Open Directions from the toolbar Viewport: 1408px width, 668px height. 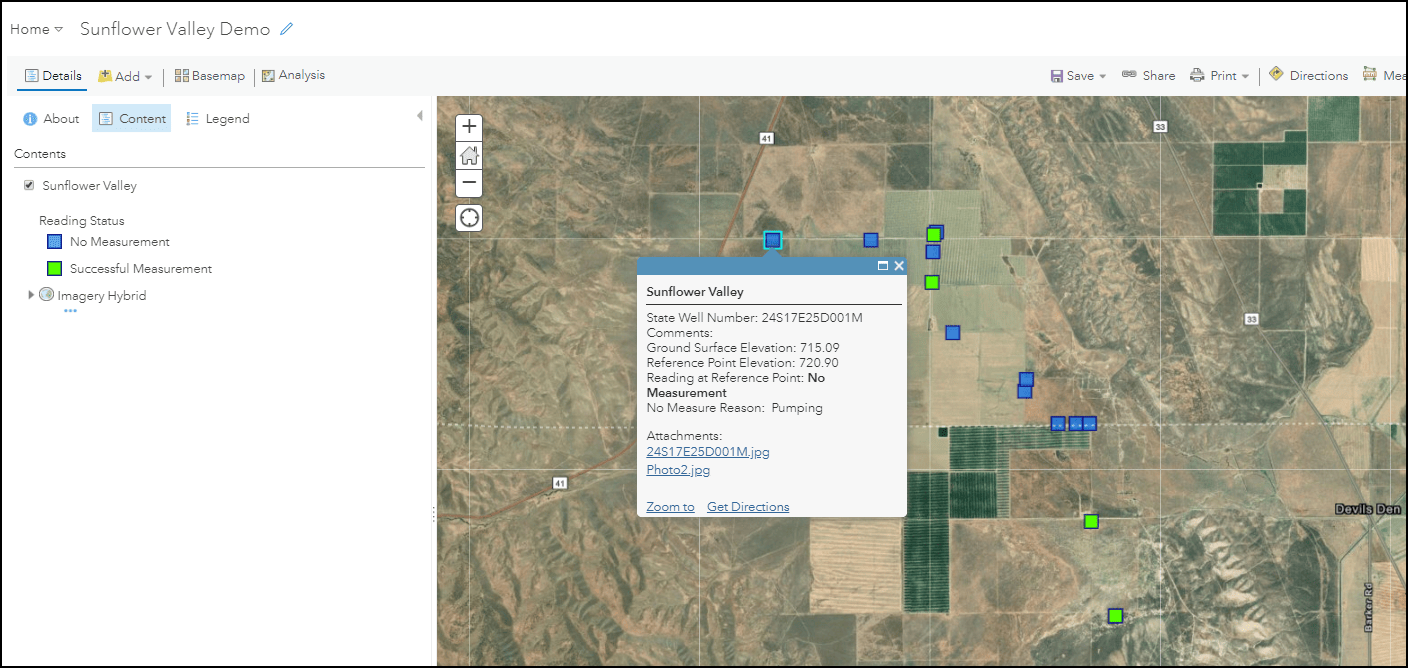[1308, 74]
